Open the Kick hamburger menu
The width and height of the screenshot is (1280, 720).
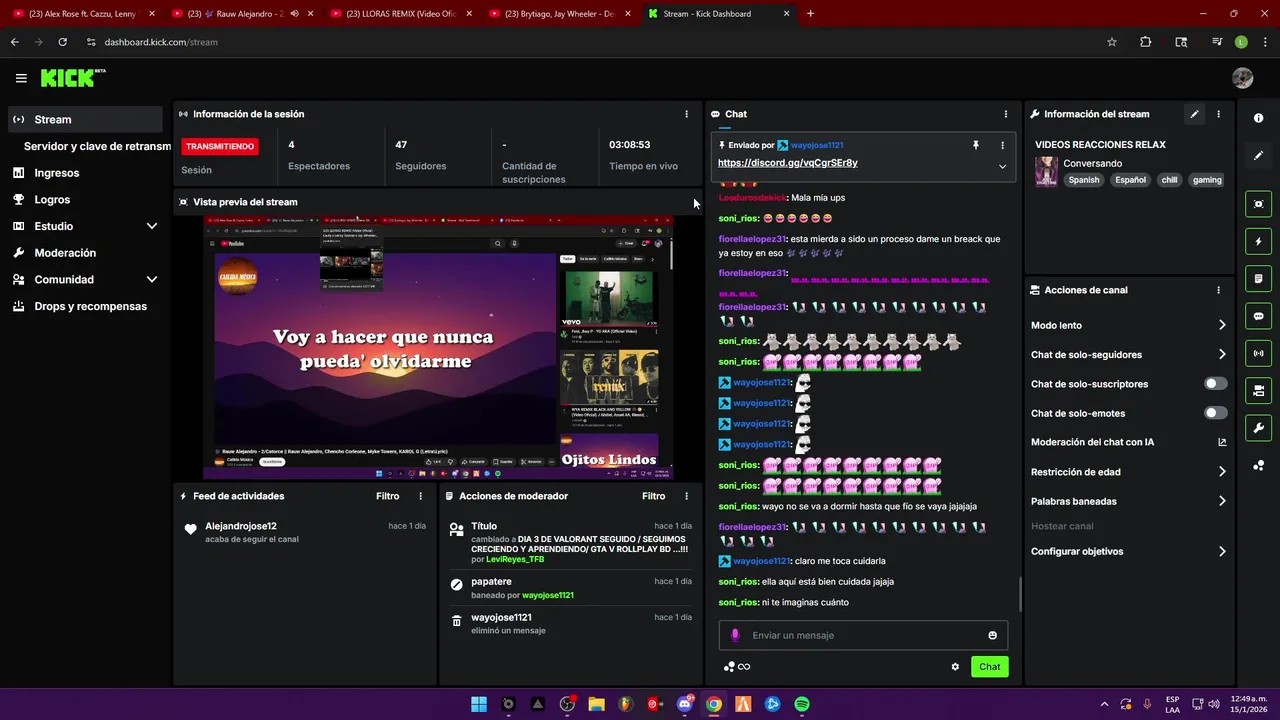pyautogui.click(x=21, y=78)
